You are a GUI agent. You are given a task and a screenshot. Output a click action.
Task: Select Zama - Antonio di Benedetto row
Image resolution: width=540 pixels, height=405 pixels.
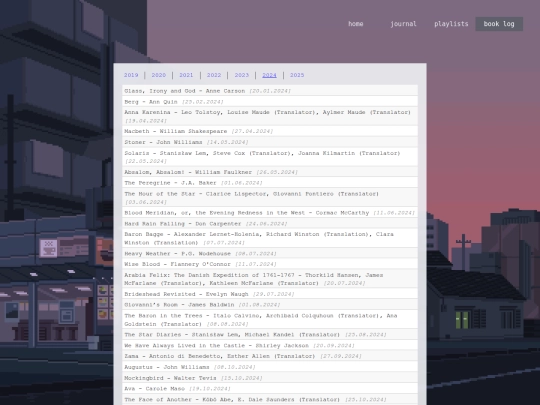click(x=270, y=356)
